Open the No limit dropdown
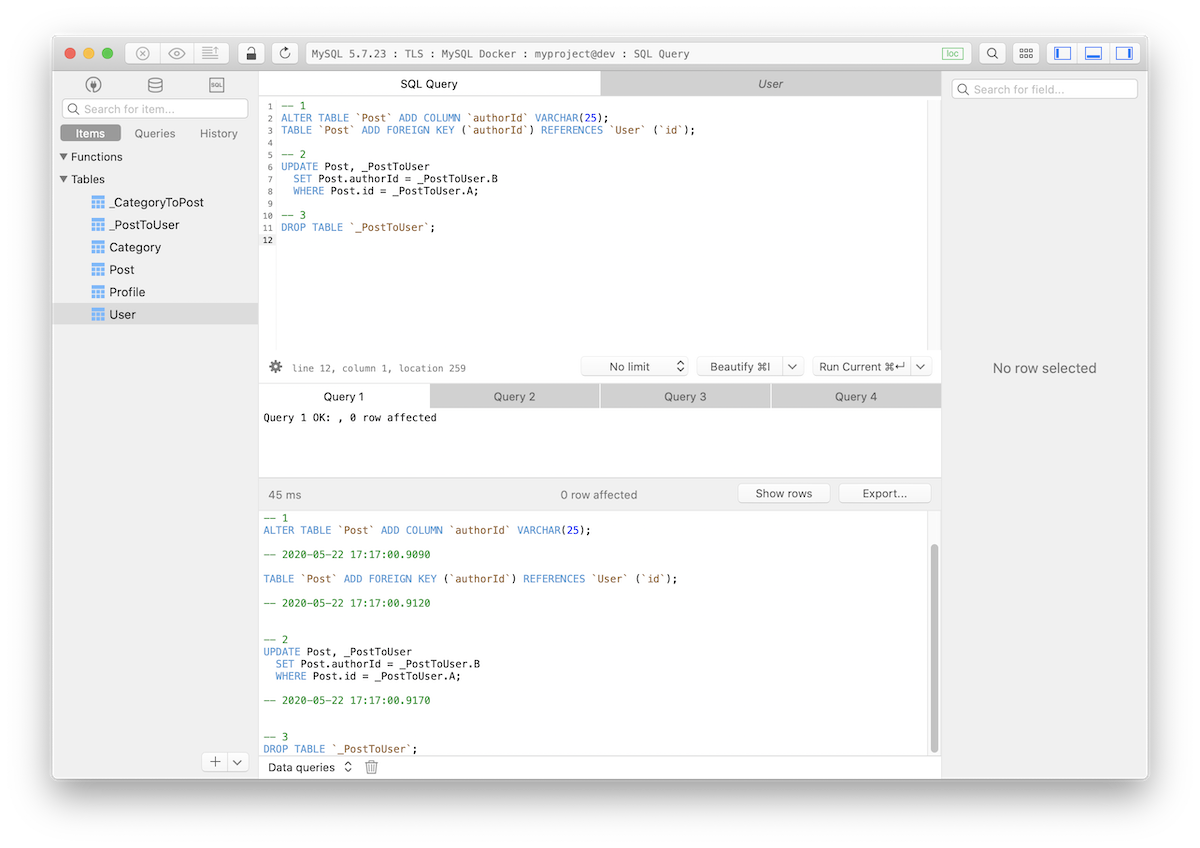Screen dimensions: 1200x848 [x=634, y=366]
